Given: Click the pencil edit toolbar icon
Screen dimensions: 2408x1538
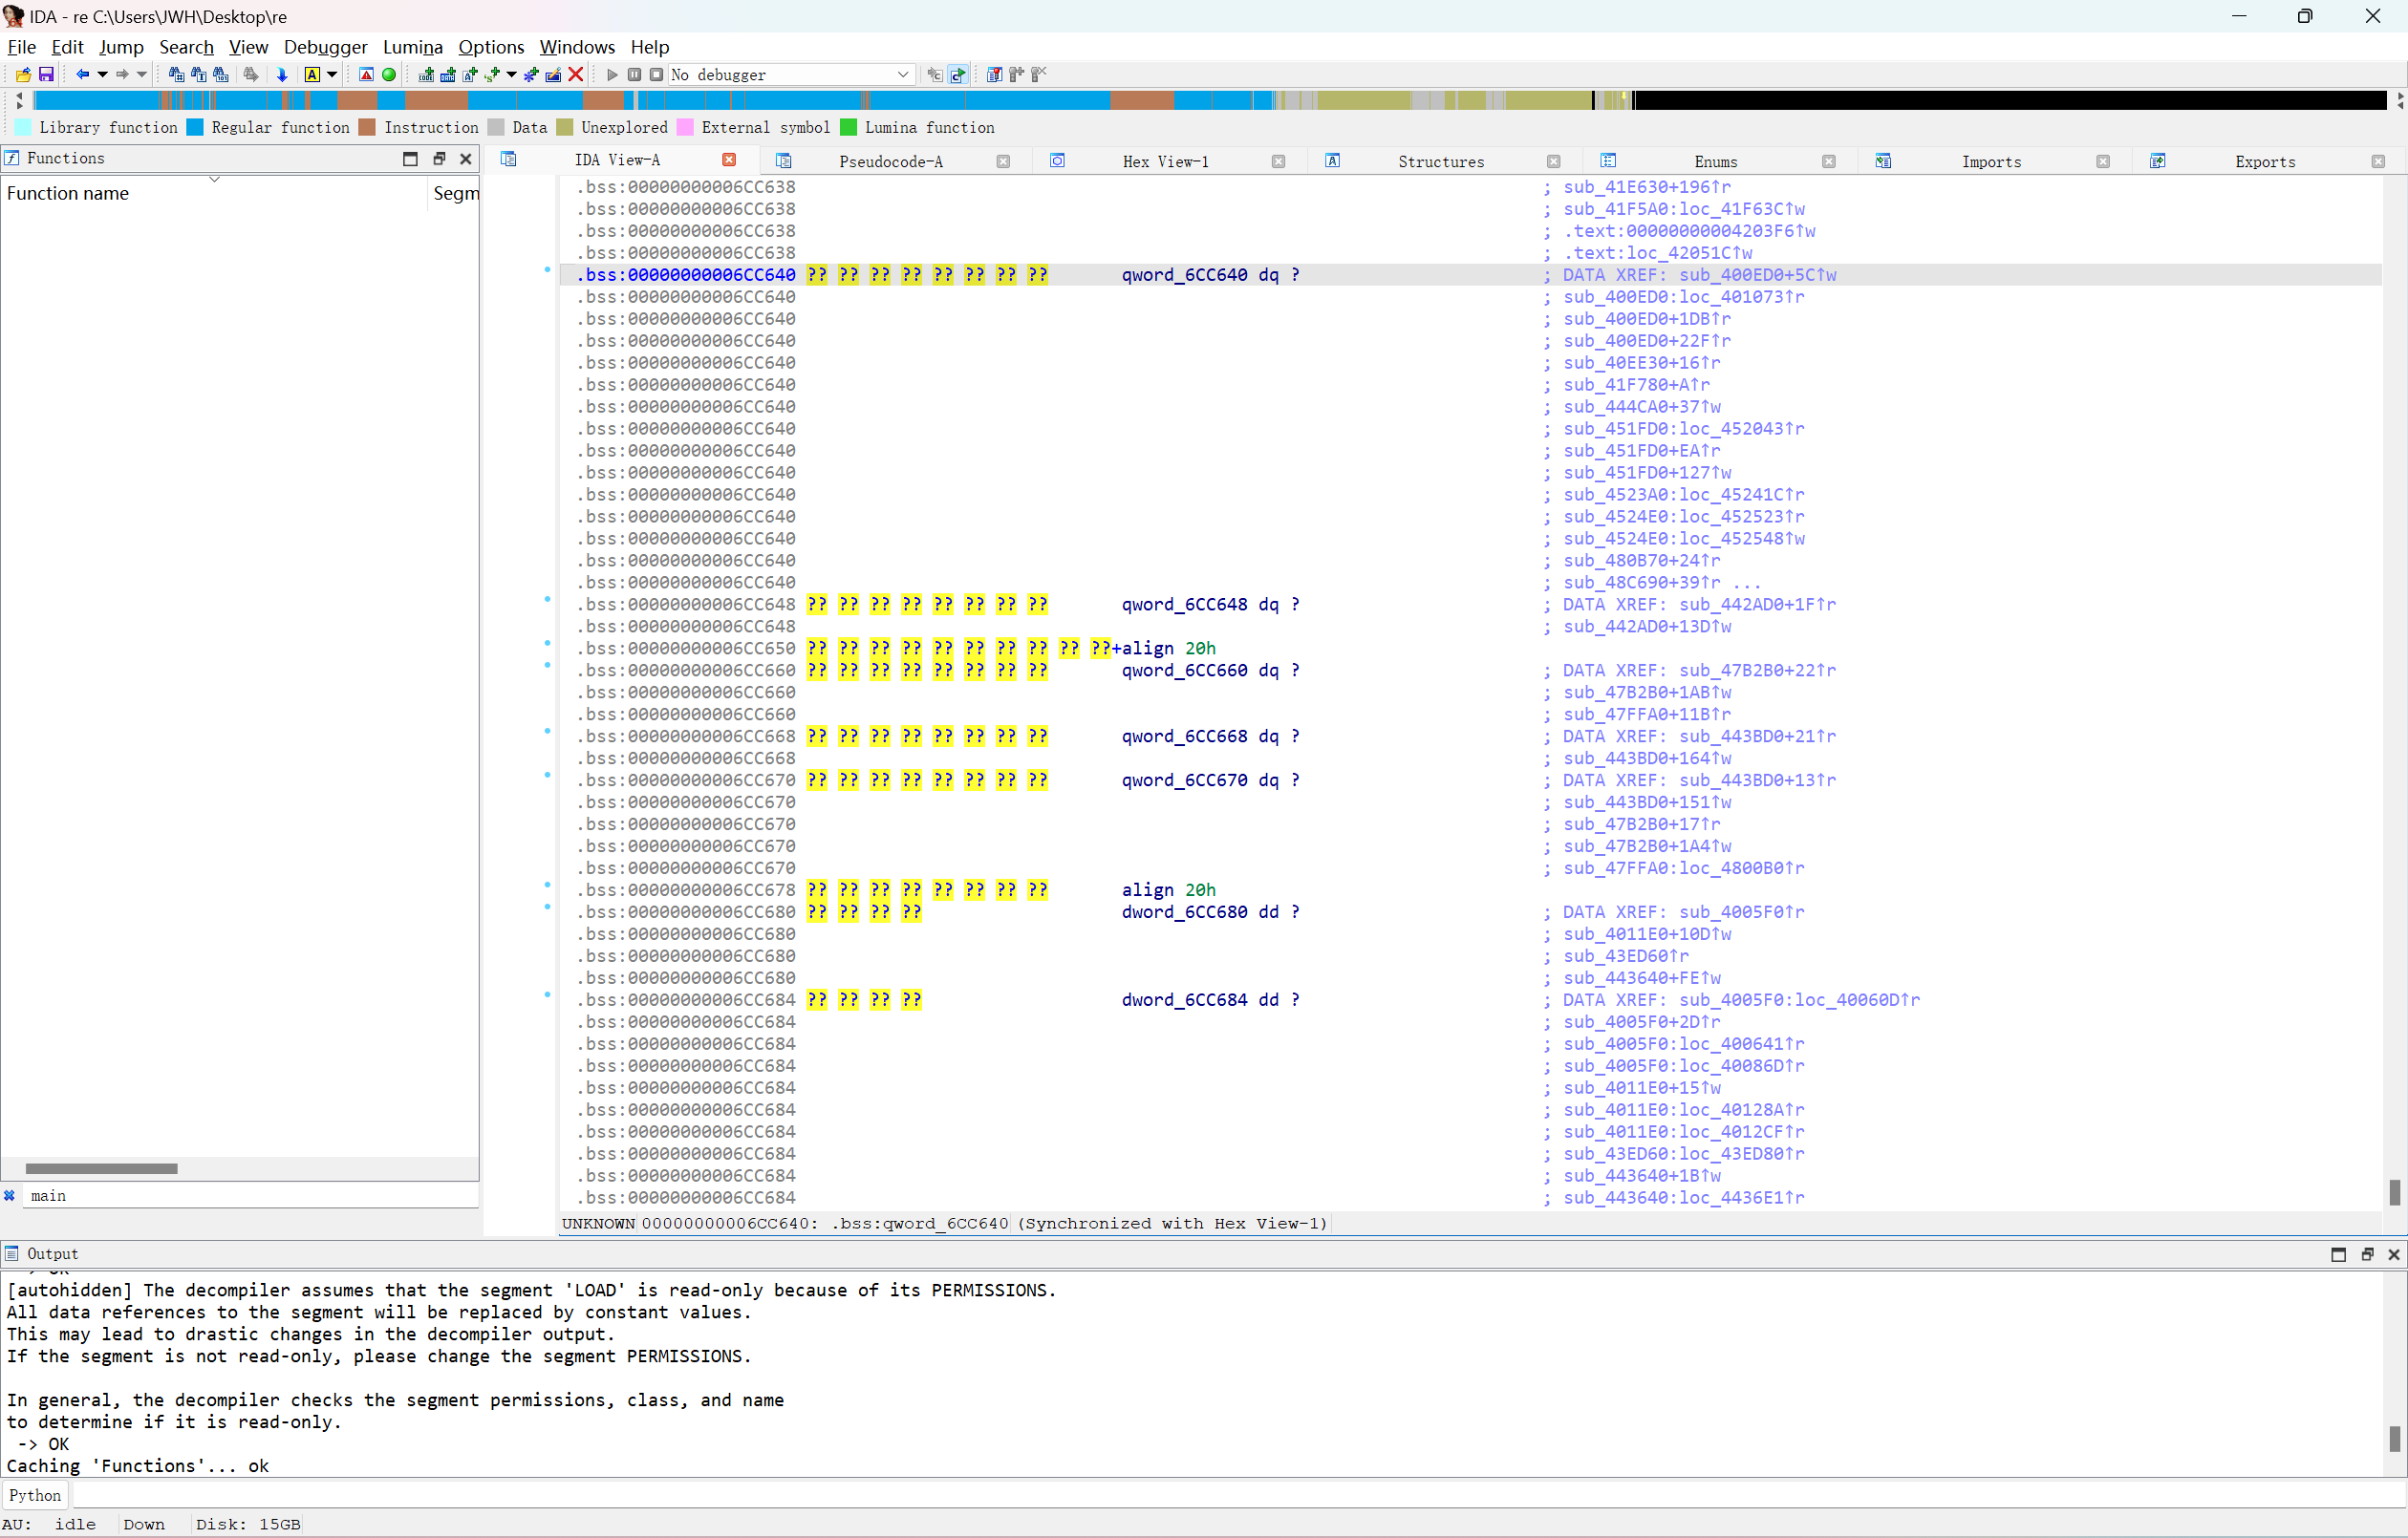Looking at the screenshot, I should tap(553, 75).
